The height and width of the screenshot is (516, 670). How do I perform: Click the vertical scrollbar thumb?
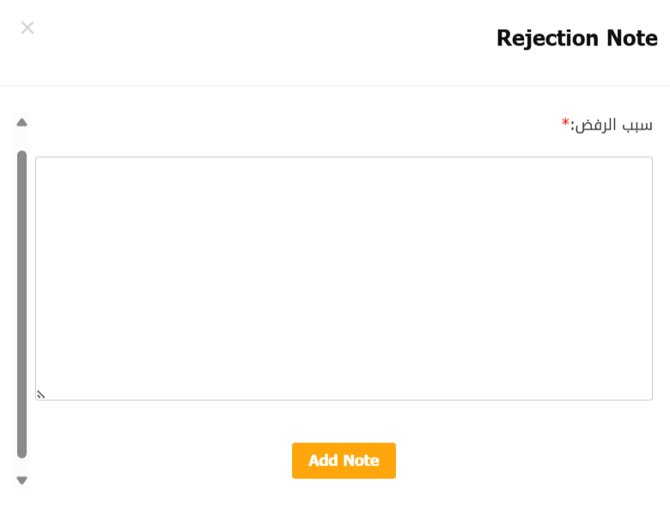[22, 303]
